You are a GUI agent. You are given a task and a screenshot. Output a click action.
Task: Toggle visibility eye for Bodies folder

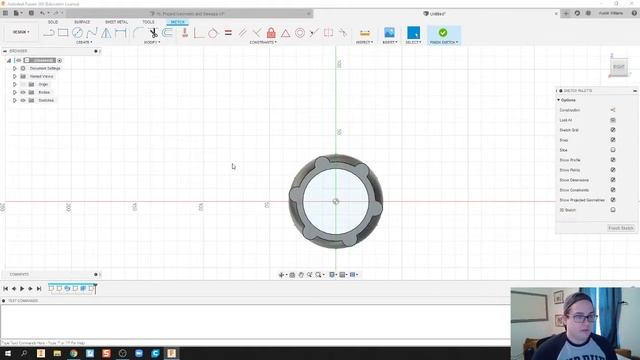click(x=23, y=92)
